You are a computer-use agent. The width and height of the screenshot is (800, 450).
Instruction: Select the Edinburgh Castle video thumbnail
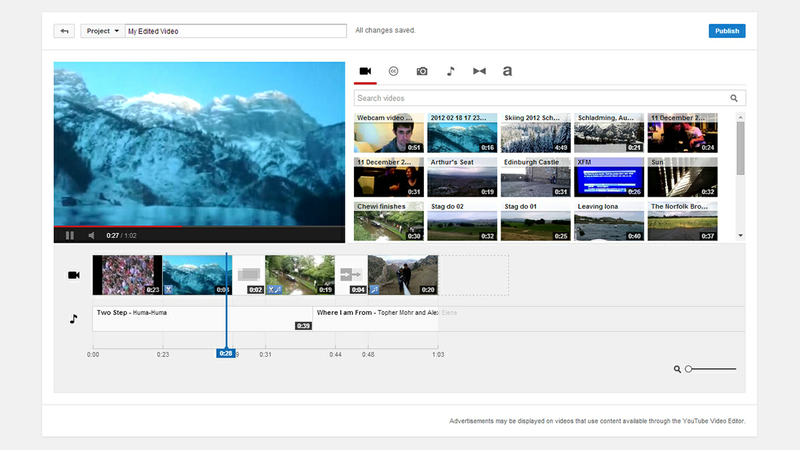[x=535, y=177]
